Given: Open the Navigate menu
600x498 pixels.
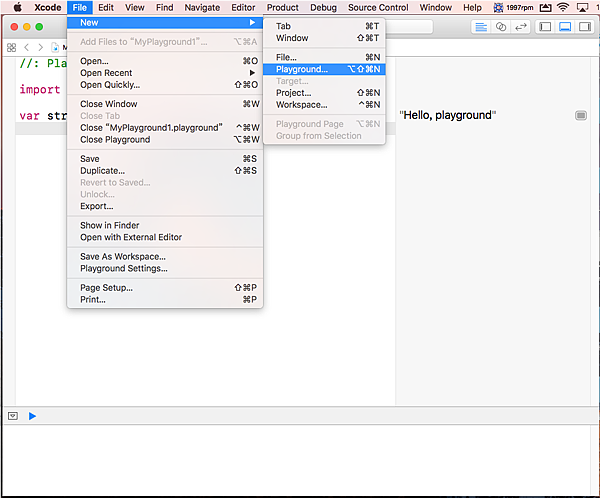Looking at the screenshot, I should pyautogui.click(x=202, y=7).
